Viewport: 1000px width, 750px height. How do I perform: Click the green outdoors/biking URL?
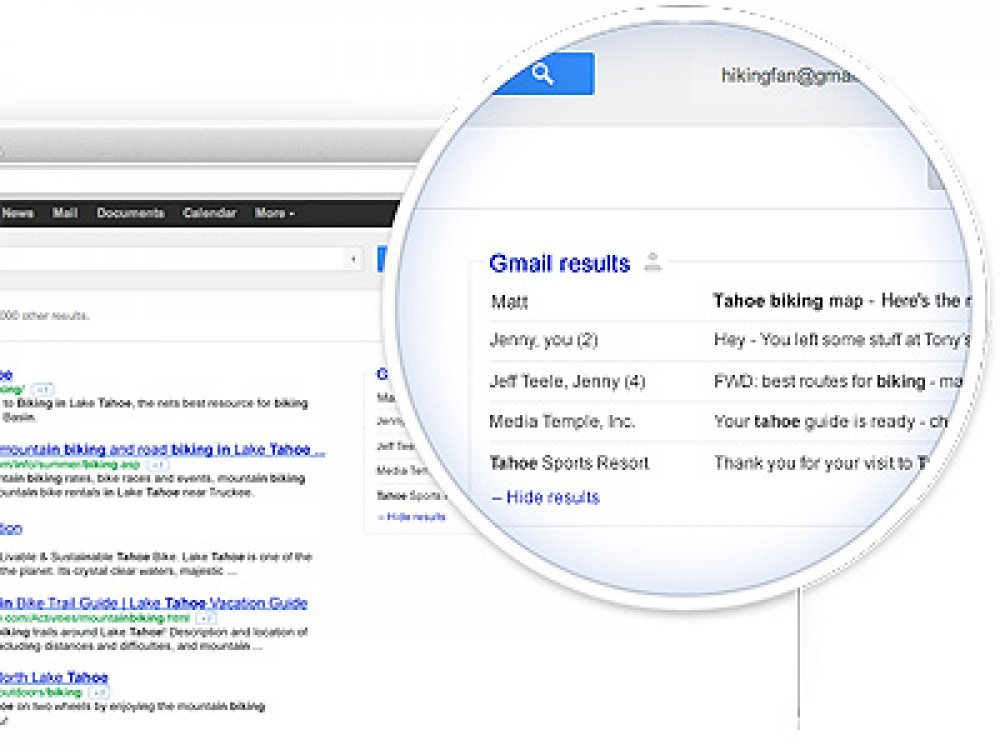click(41, 693)
